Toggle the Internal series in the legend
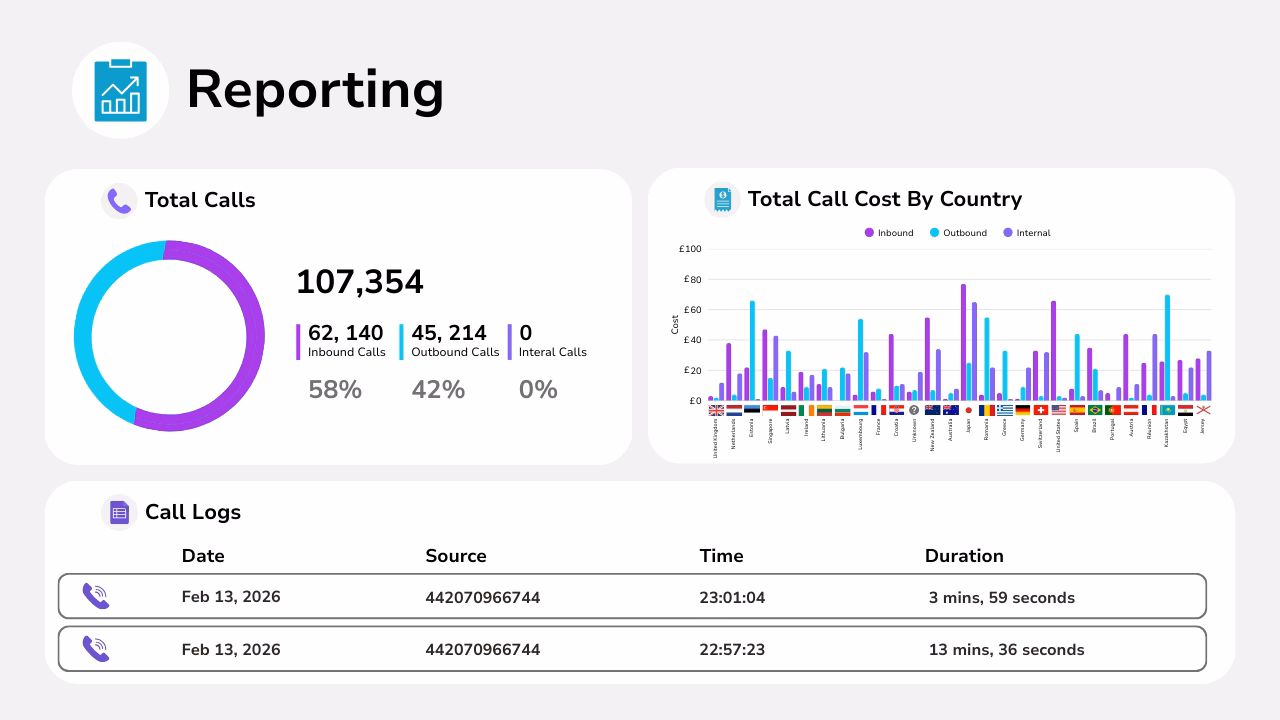The width and height of the screenshot is (1280, 720). 1025,232
